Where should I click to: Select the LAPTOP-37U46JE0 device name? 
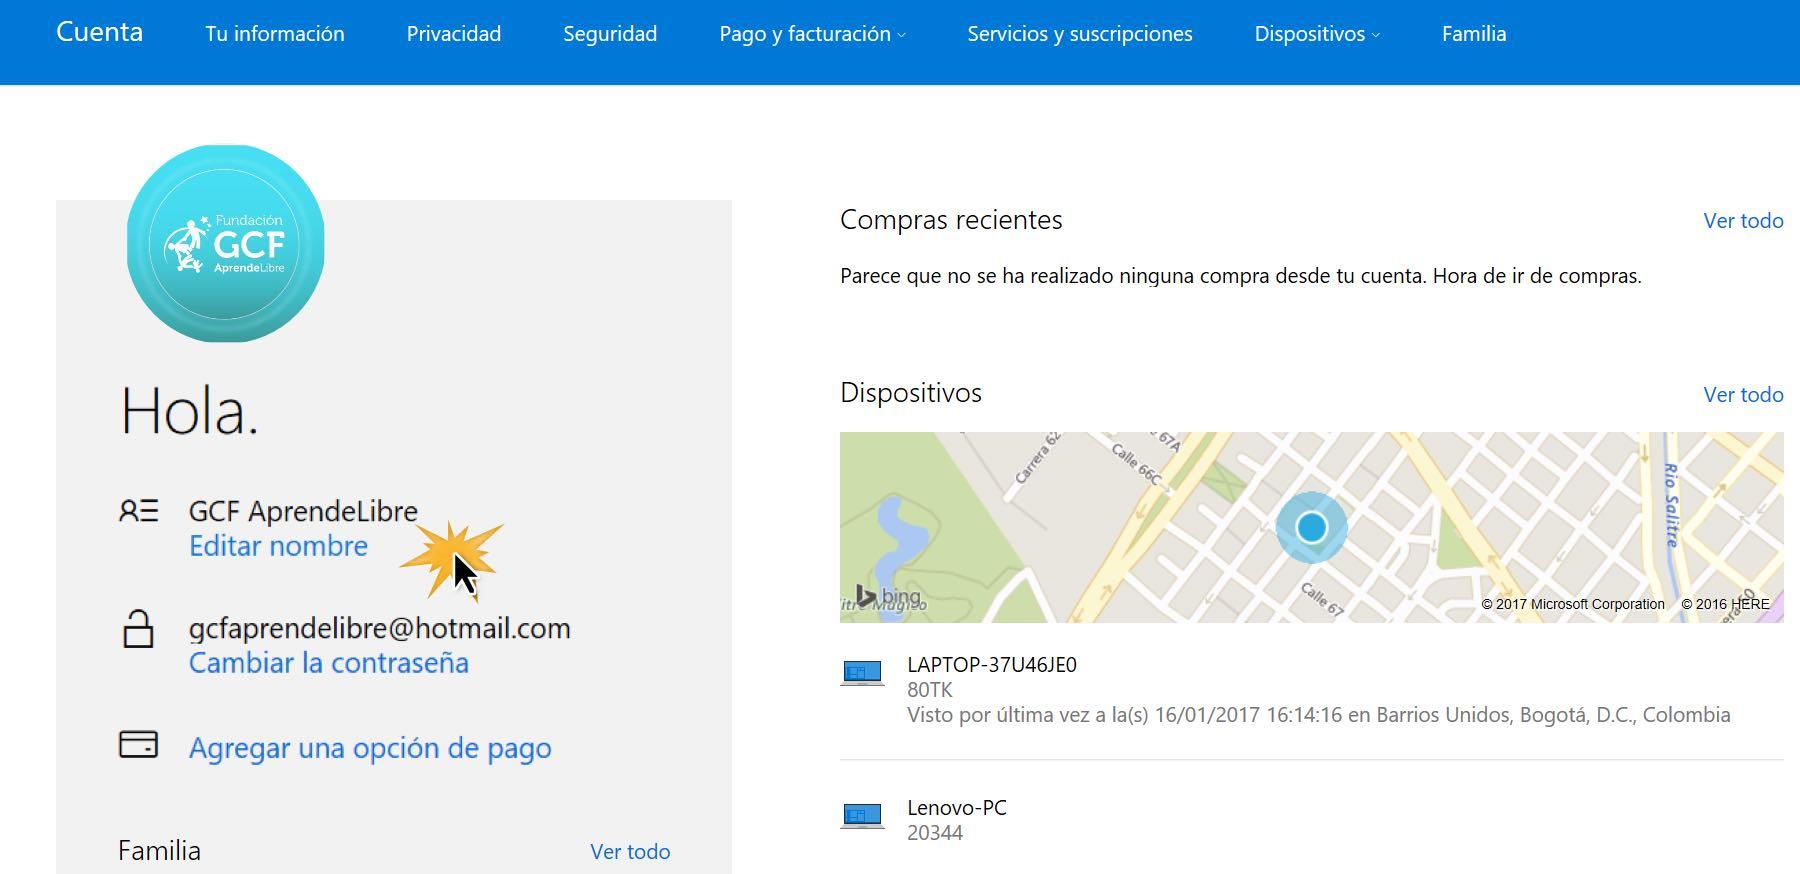(992, 665)
